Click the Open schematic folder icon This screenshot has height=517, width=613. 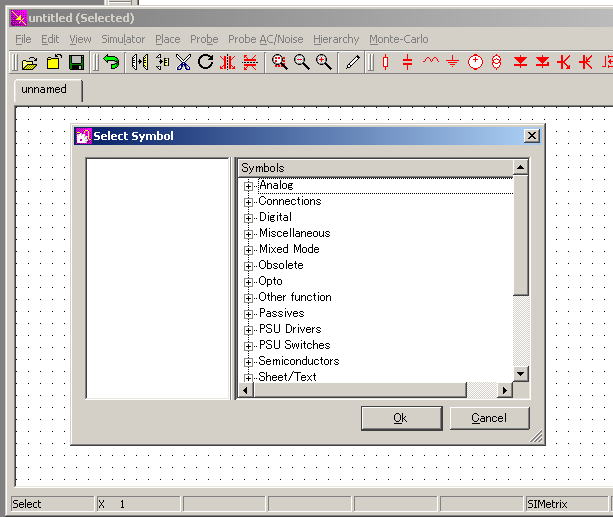click(x=30, y=63)
